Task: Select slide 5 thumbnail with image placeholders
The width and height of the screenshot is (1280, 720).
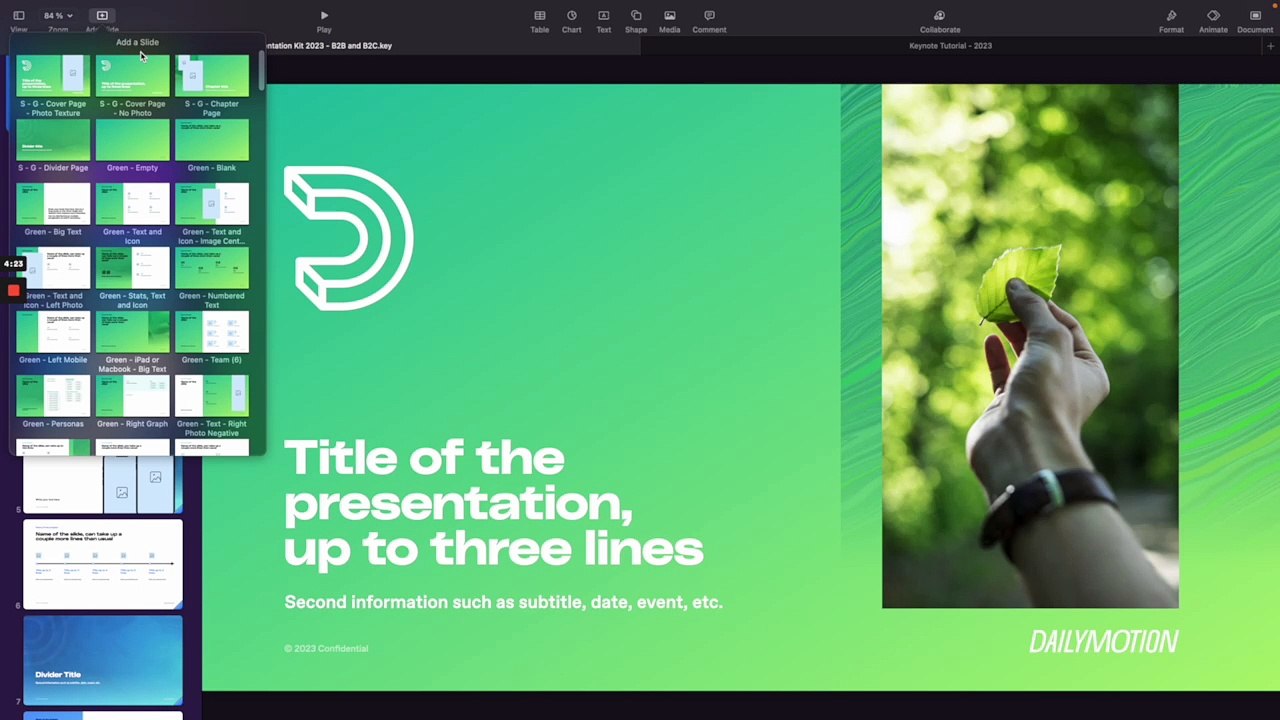Action: pos(103,484)
